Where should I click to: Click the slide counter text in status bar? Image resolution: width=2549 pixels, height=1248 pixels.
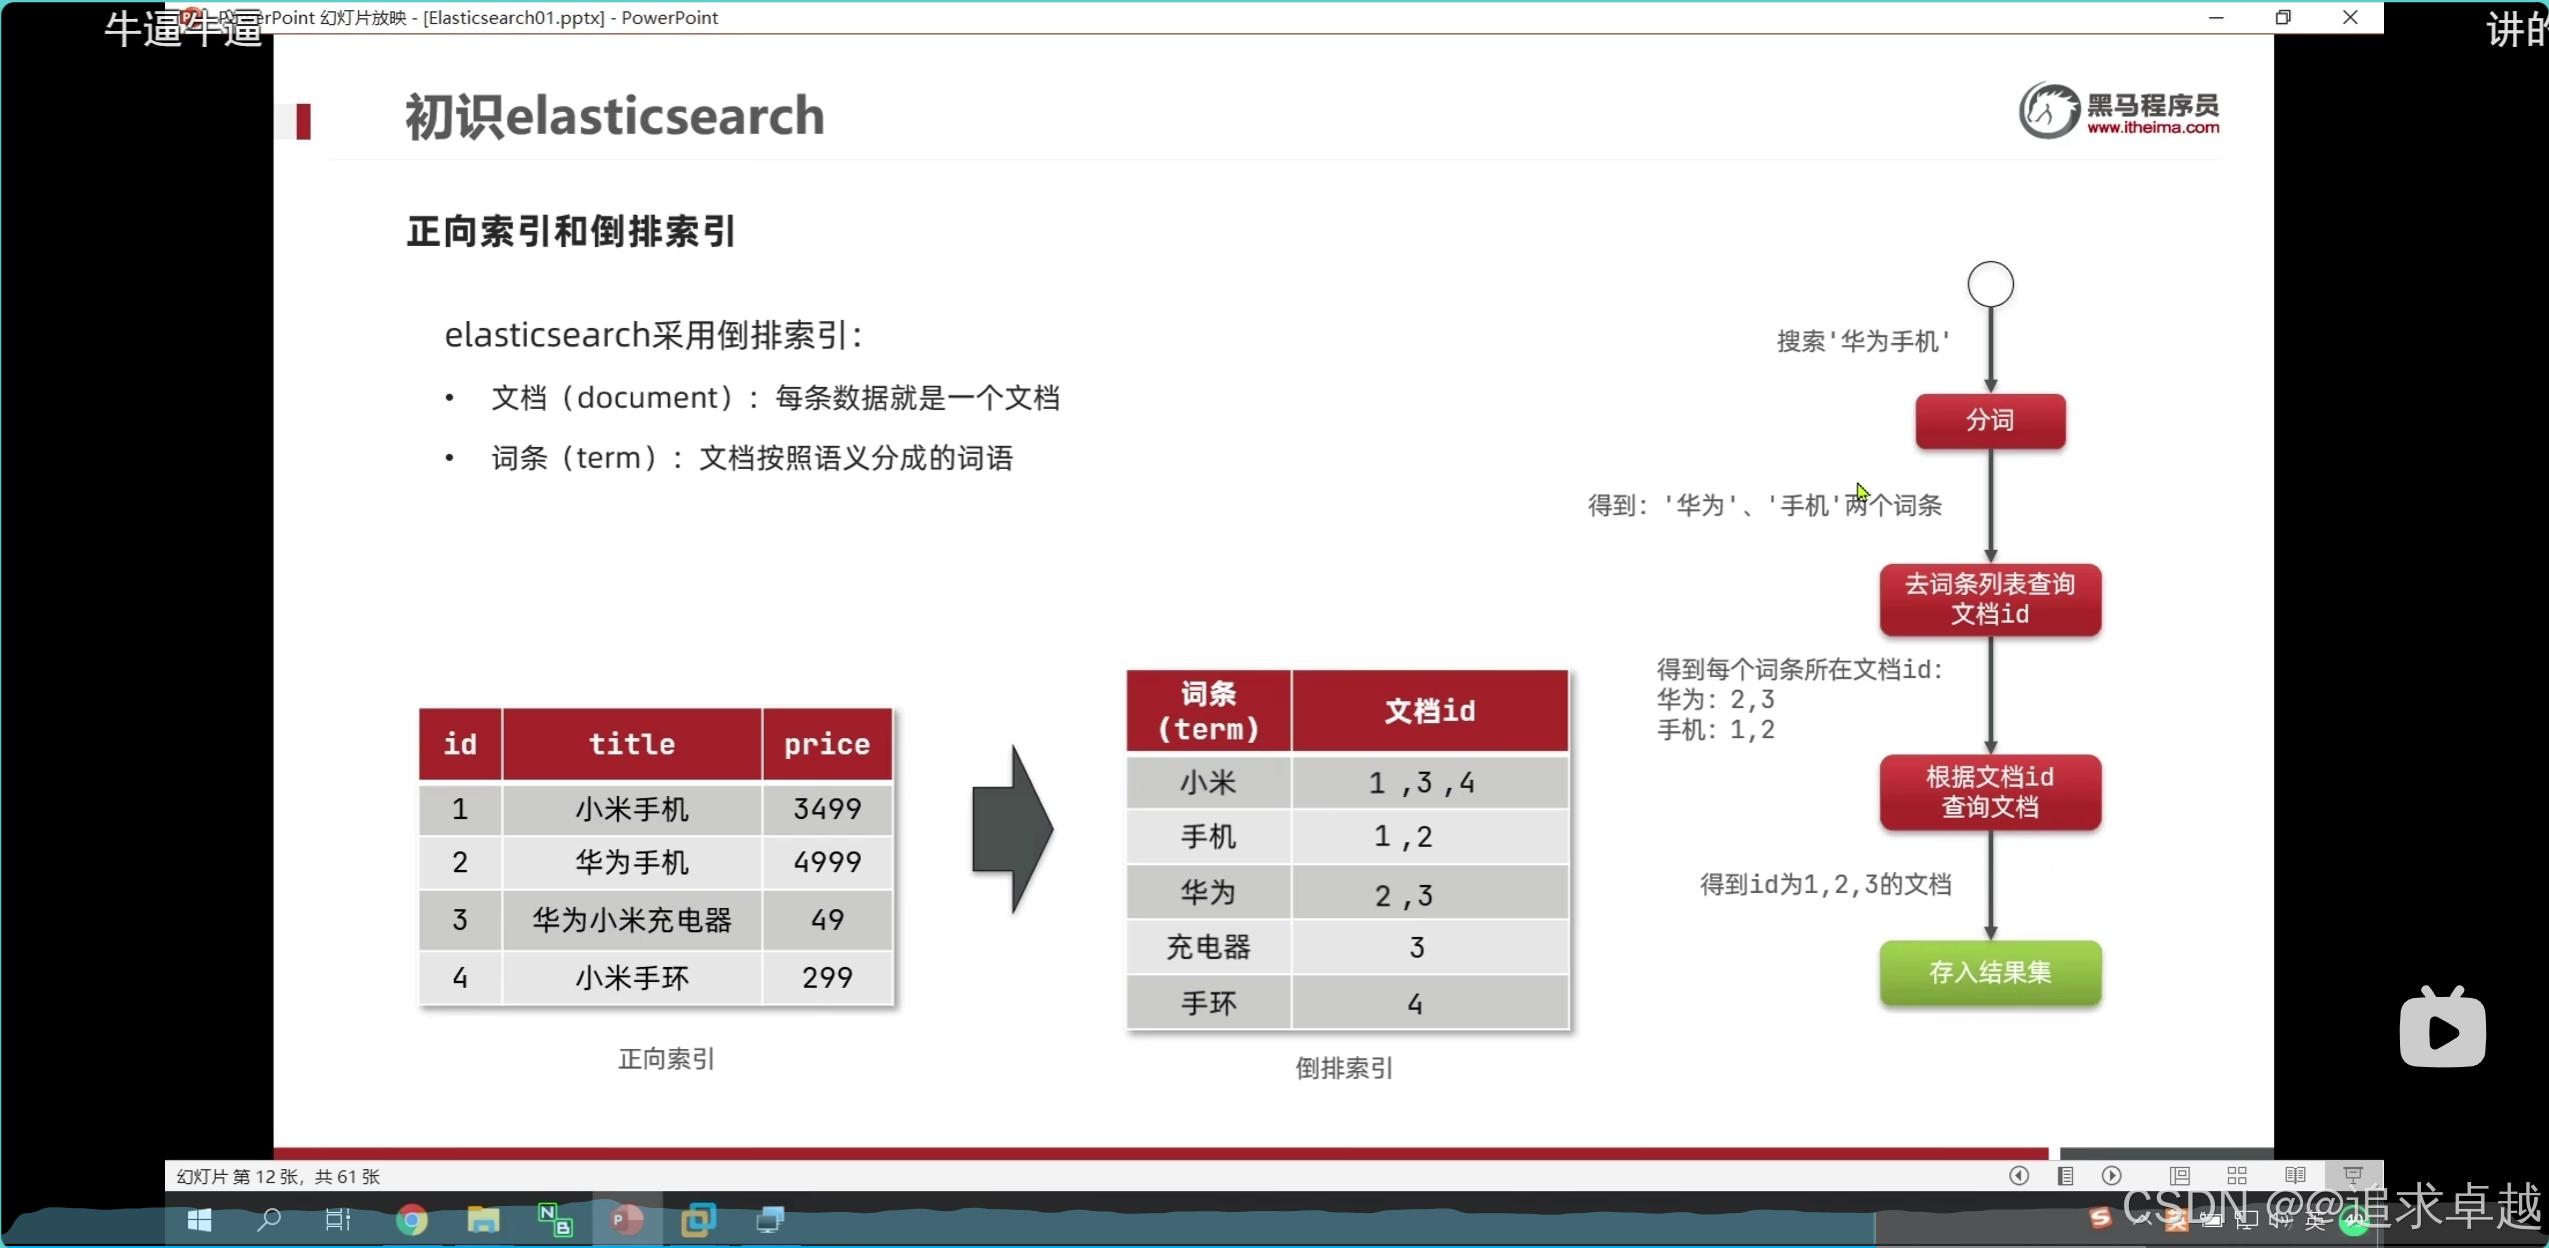278,1176
